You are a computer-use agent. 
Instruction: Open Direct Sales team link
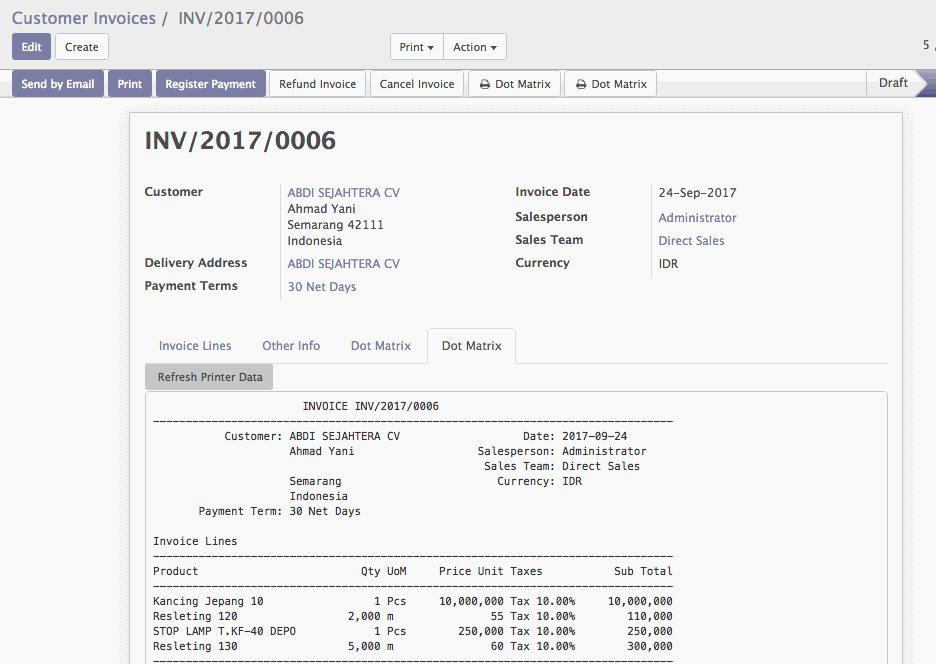pyautogui.click(x=691, y=241)
